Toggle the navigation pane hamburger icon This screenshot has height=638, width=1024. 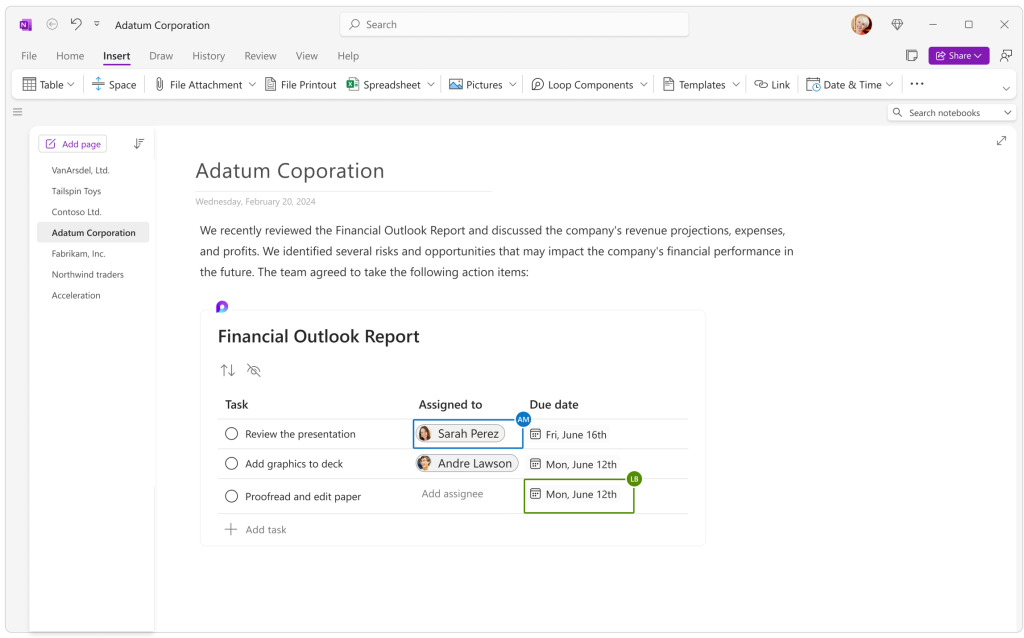[18, 112]
